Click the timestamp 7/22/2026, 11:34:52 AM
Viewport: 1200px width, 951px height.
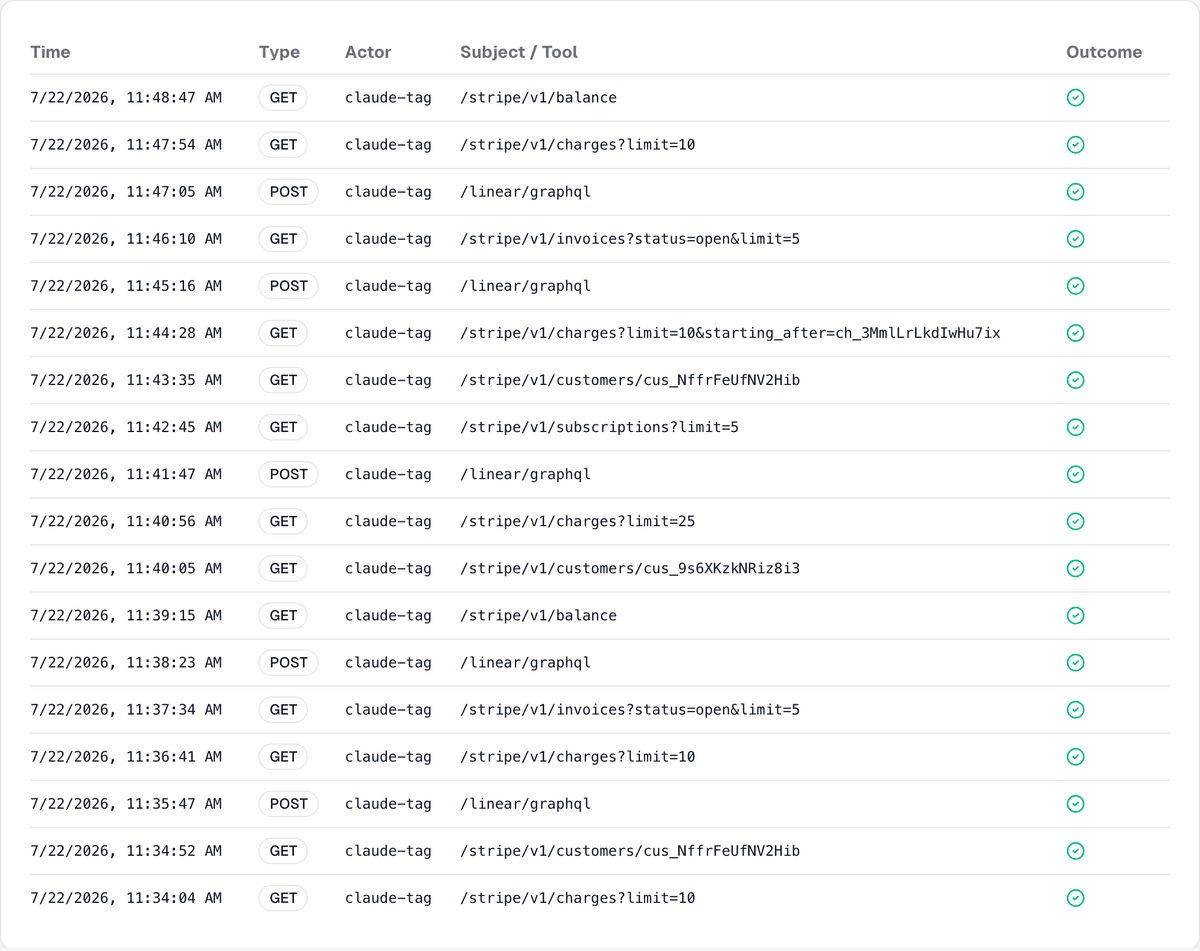tap(126, 850)
